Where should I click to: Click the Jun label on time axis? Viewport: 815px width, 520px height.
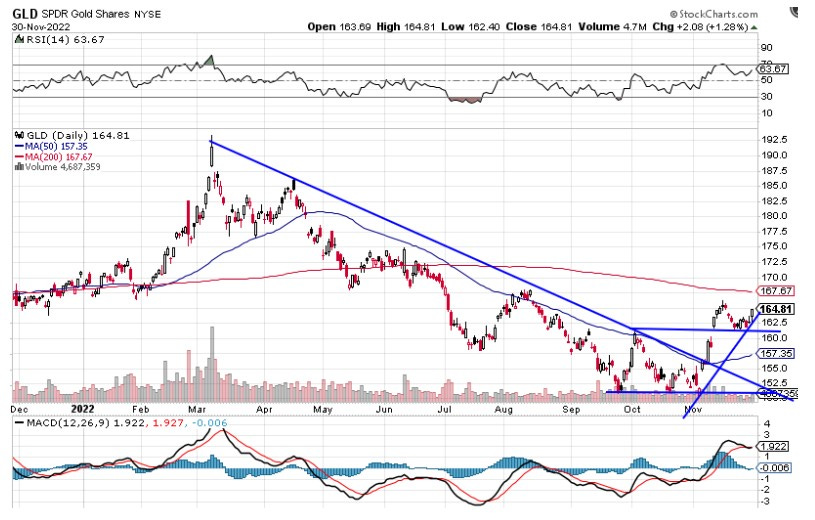coord(384,409)
